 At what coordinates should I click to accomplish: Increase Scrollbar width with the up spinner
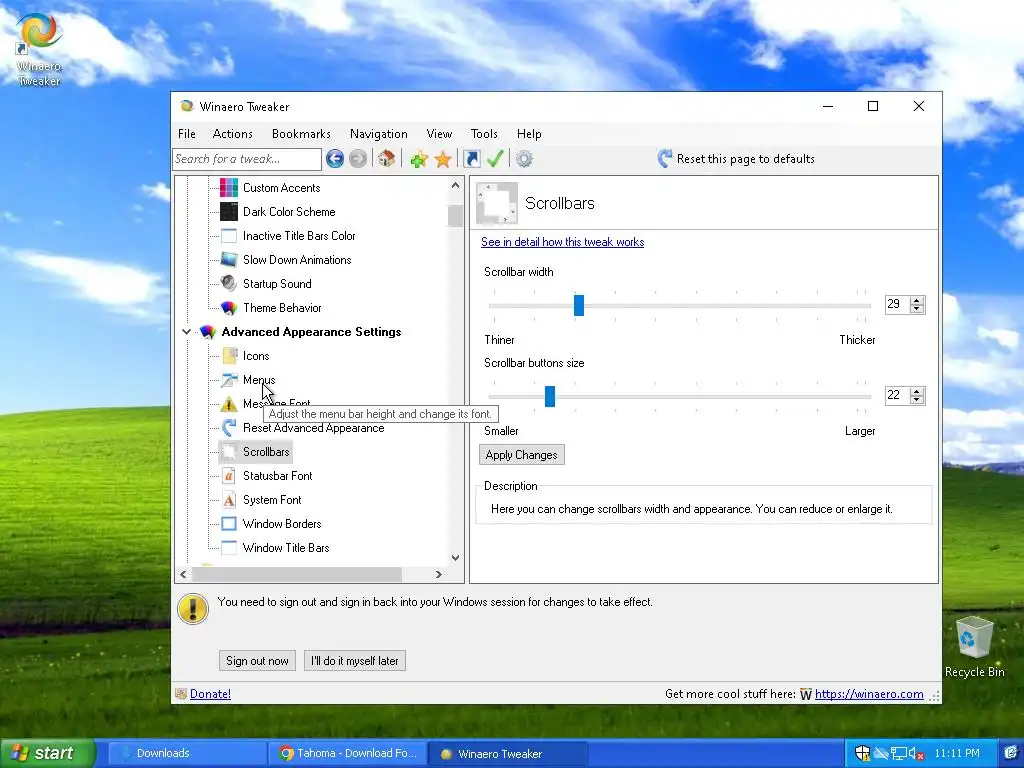tap(917, 300)
